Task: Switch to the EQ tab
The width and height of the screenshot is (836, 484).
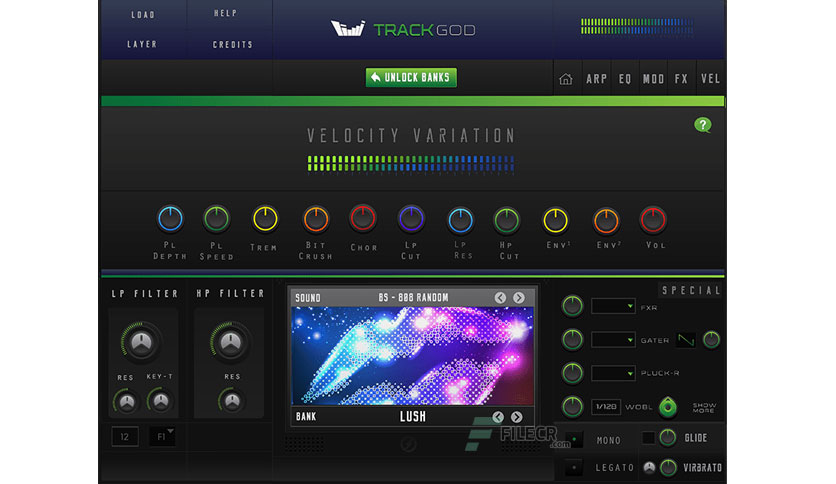Action: click(x=625, y=79)
